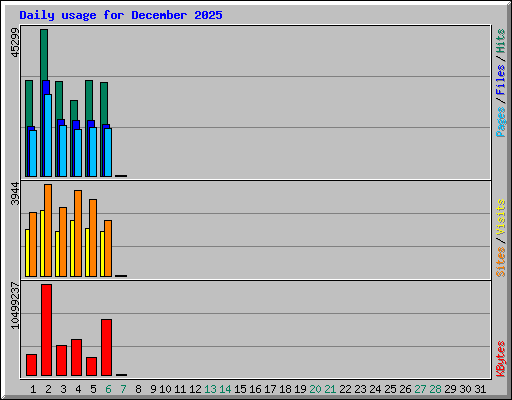This screenshot has width=512, height=400.
Task: Click the x-axis day label 23
Action: tap(360, 389)
